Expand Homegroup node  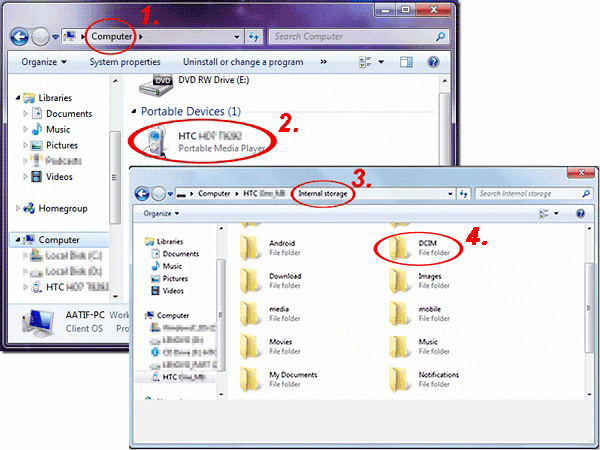tap(18, 209)
